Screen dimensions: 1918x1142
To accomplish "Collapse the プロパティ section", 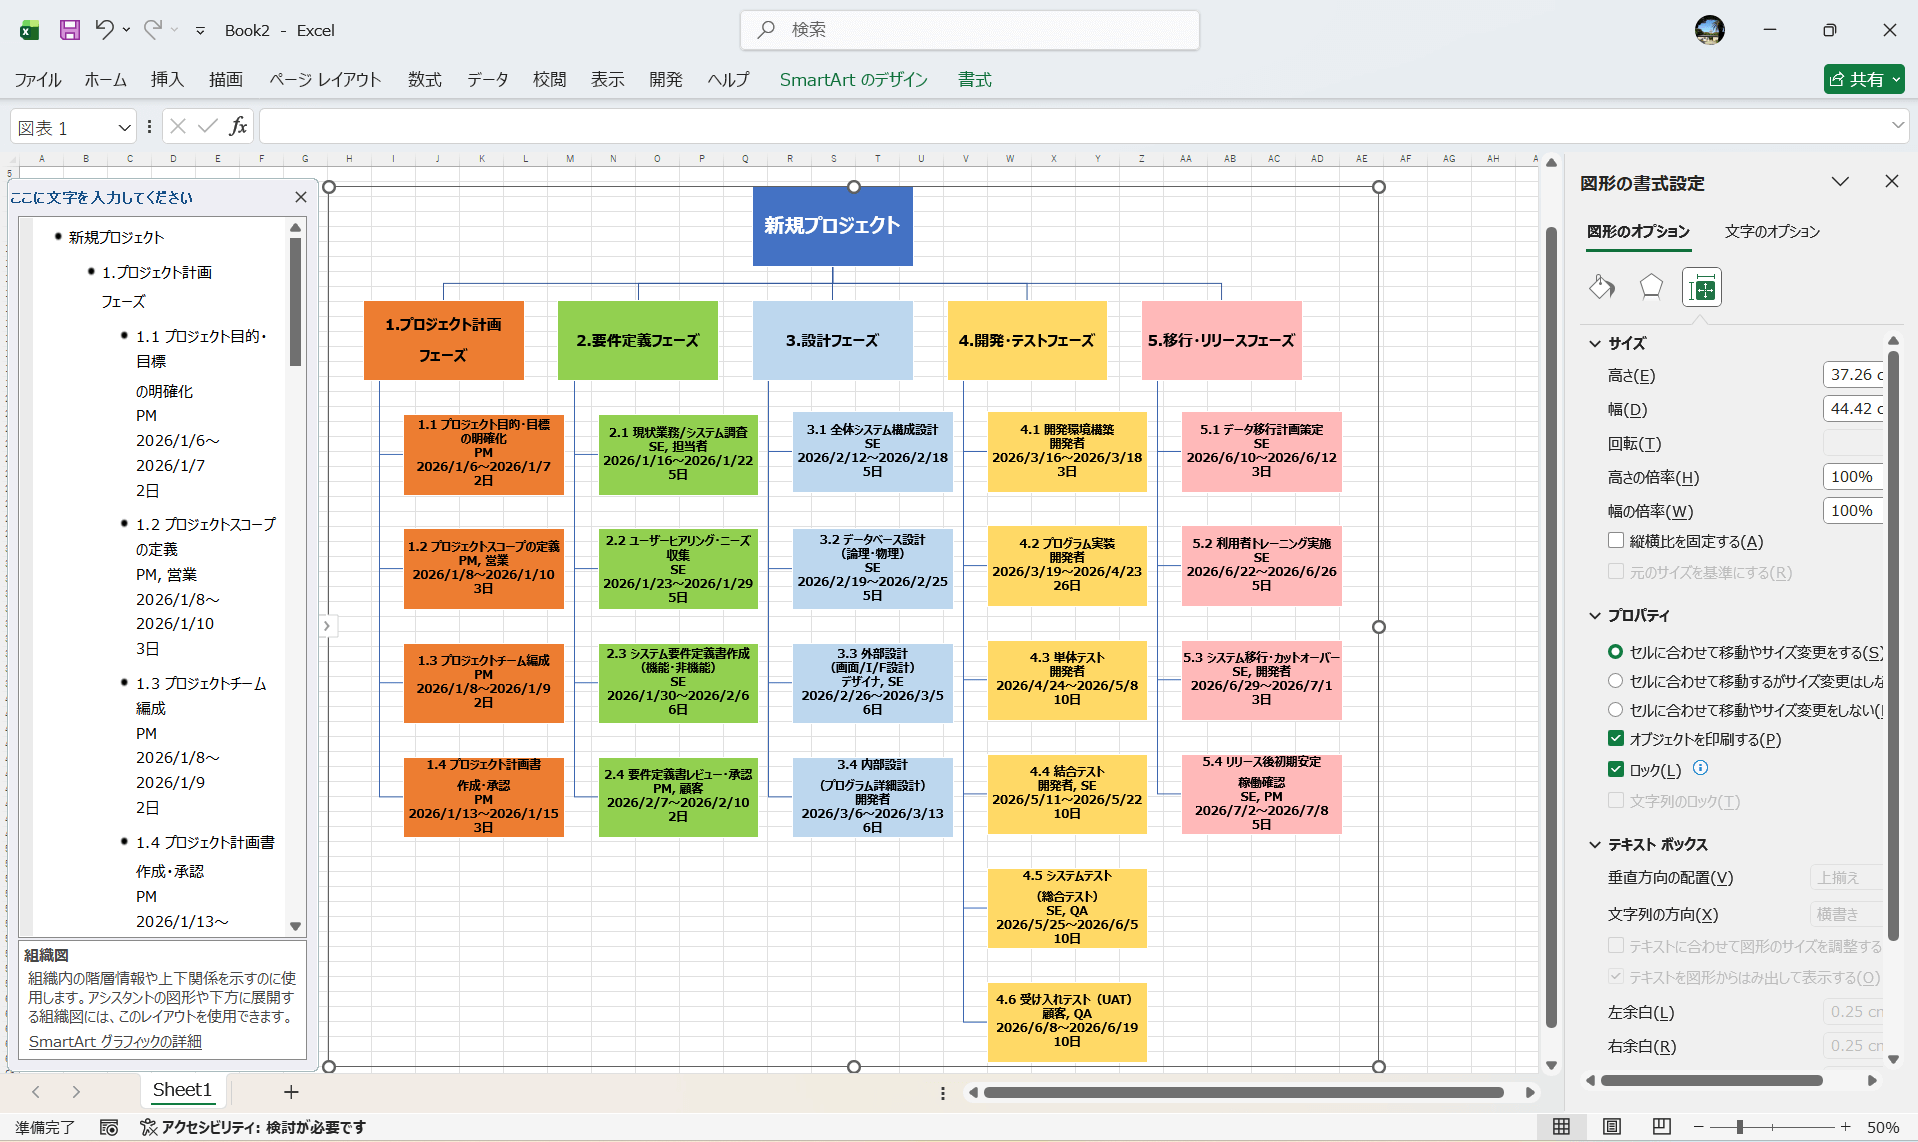I will pos(1595,616).
